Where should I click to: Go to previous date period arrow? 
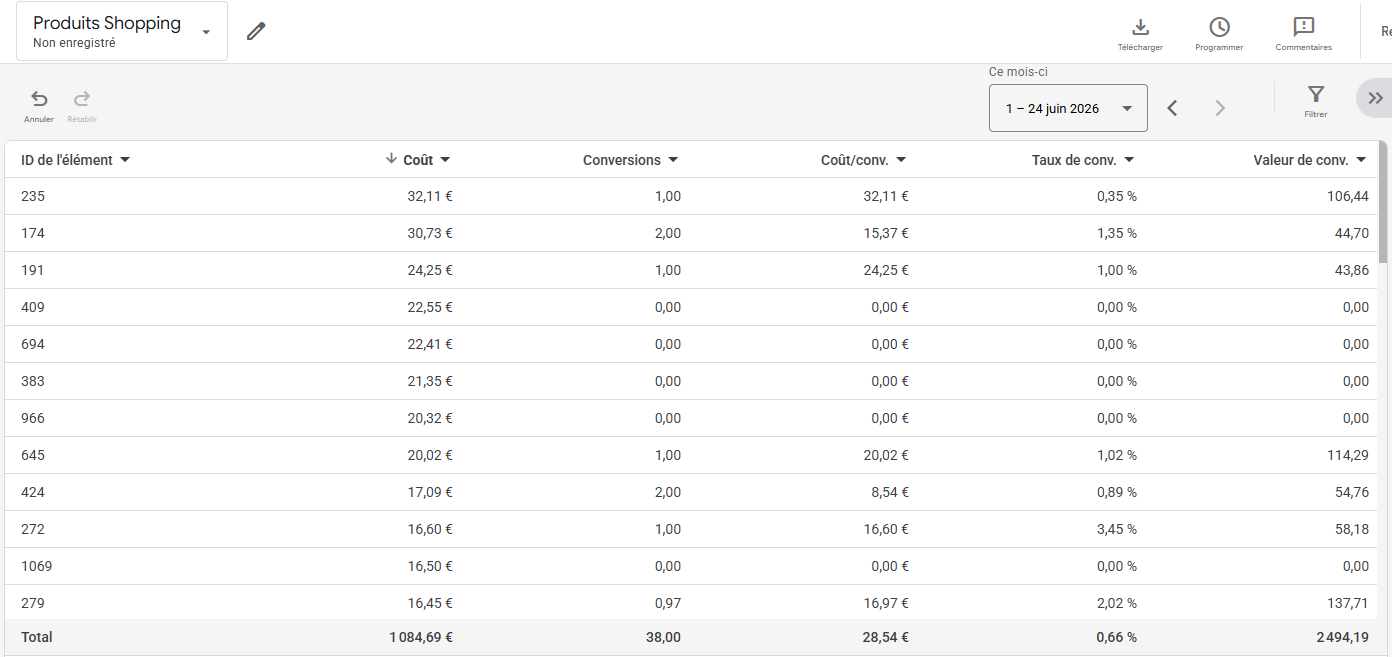click(x=1172, y=108)
